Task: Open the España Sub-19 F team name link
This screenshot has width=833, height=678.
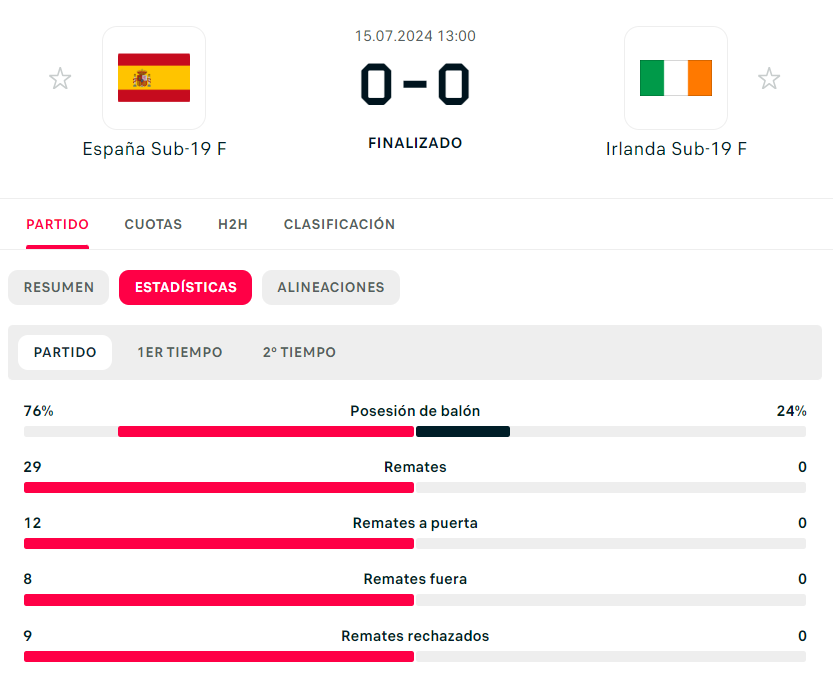Action: [154, 149]
